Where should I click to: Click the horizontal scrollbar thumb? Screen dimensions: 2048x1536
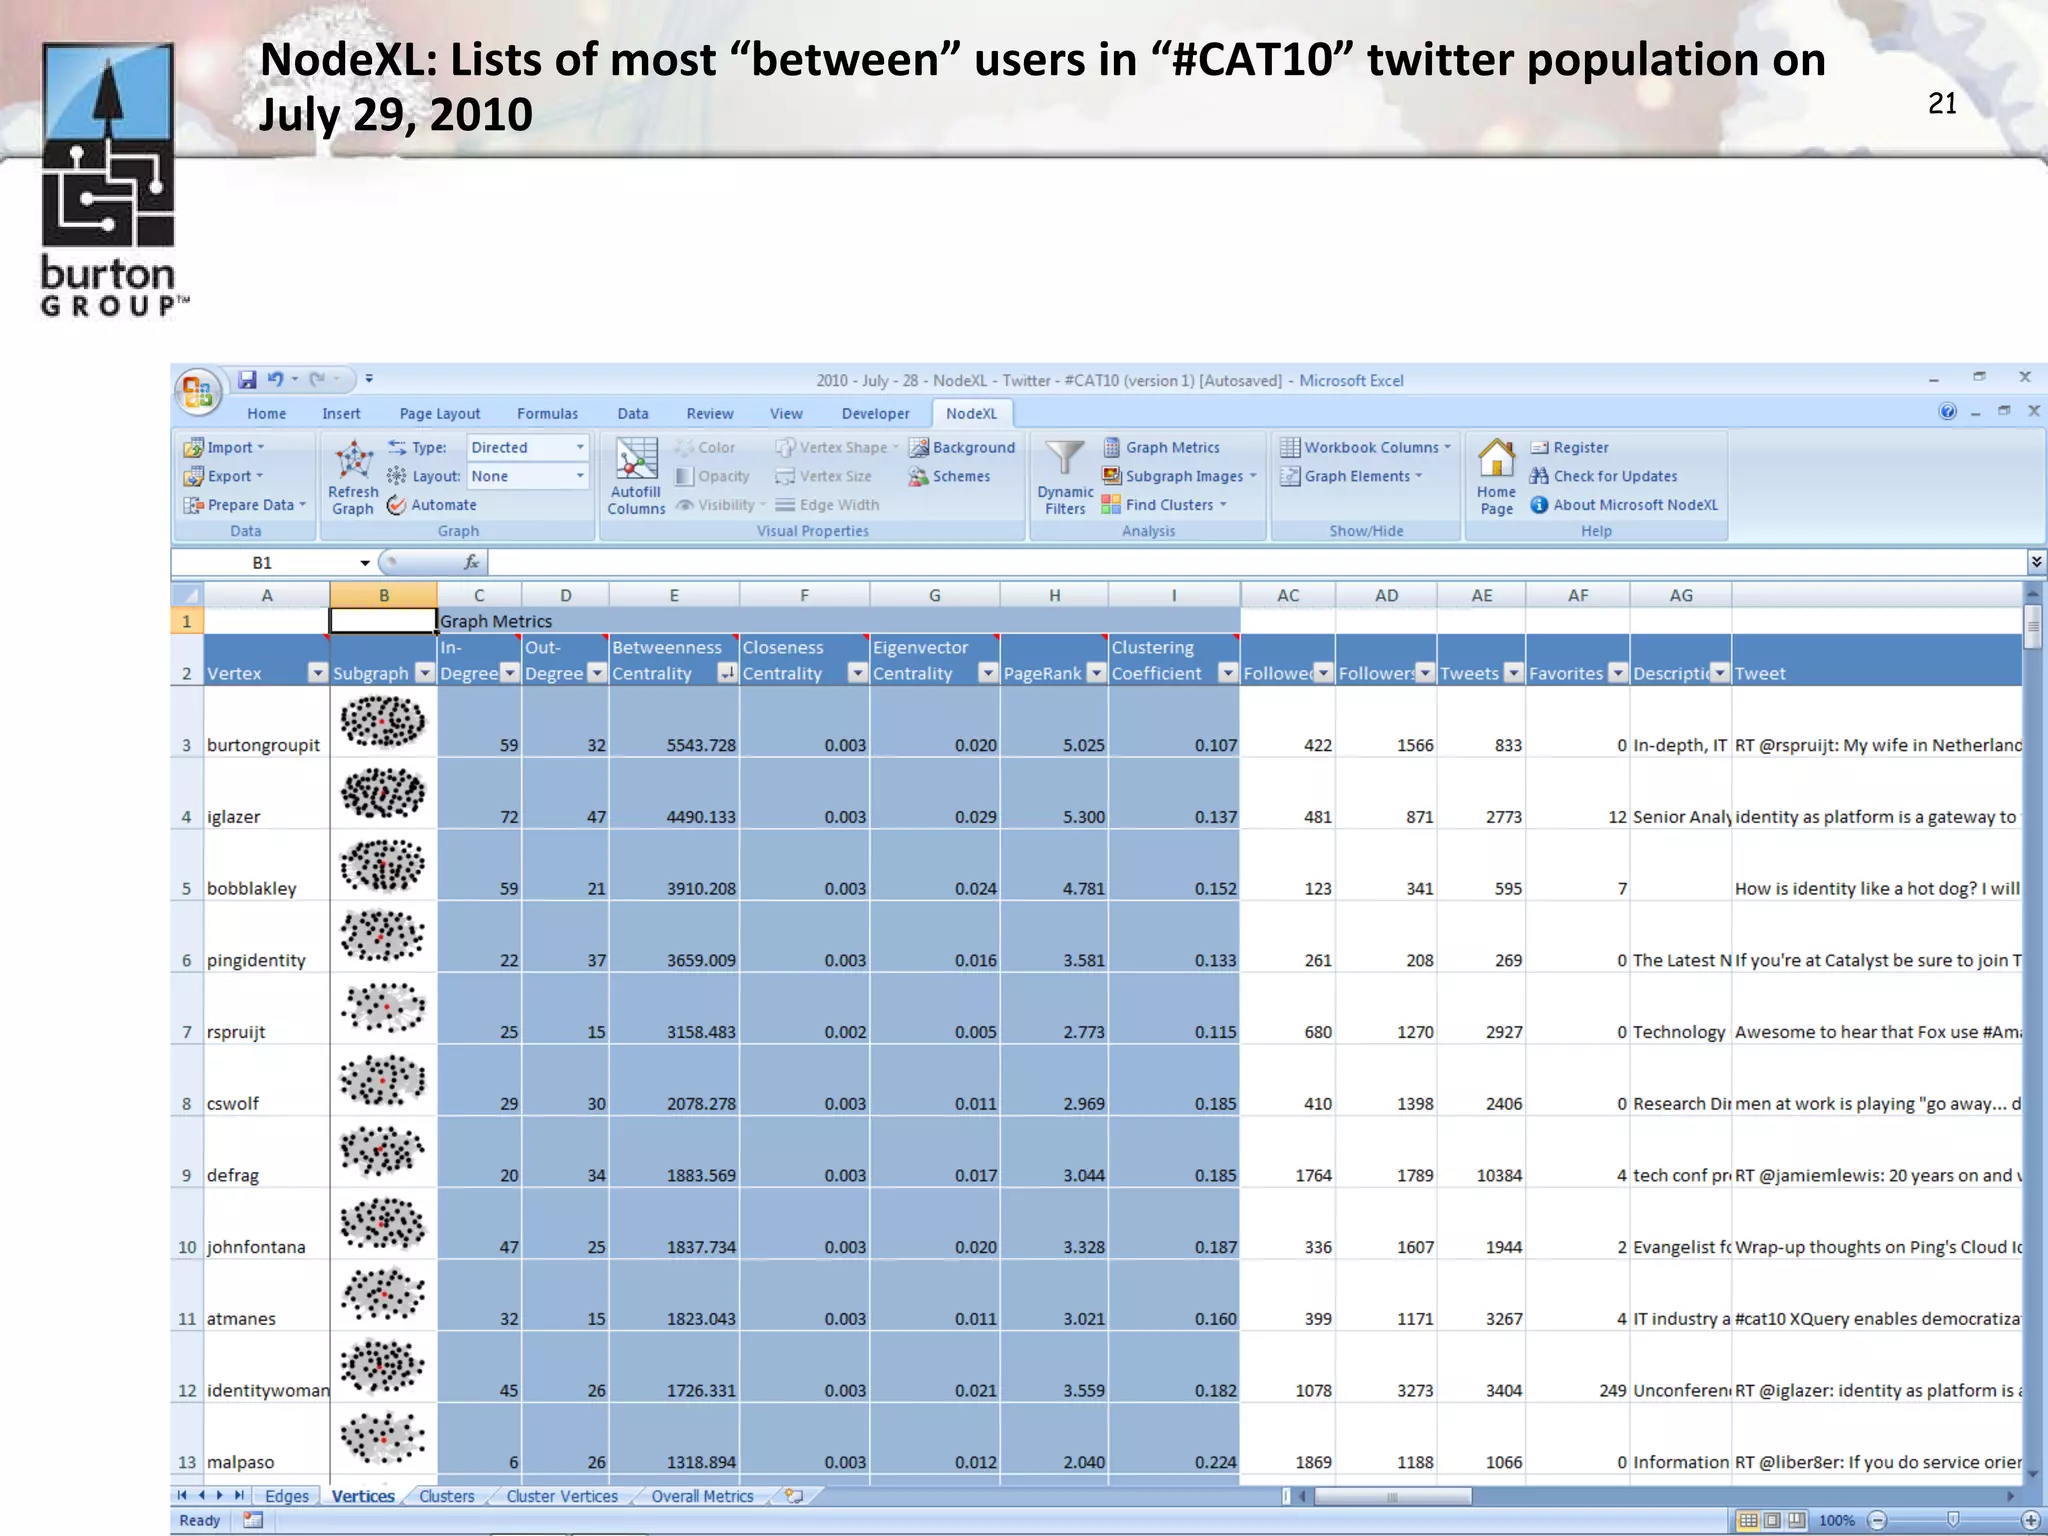coord(1392,1497)
